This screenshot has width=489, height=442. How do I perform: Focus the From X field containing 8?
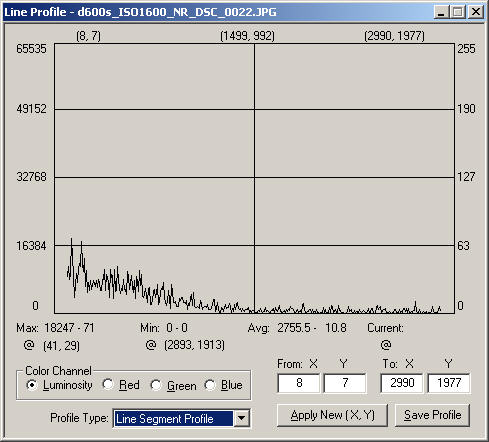coord(299,383)
